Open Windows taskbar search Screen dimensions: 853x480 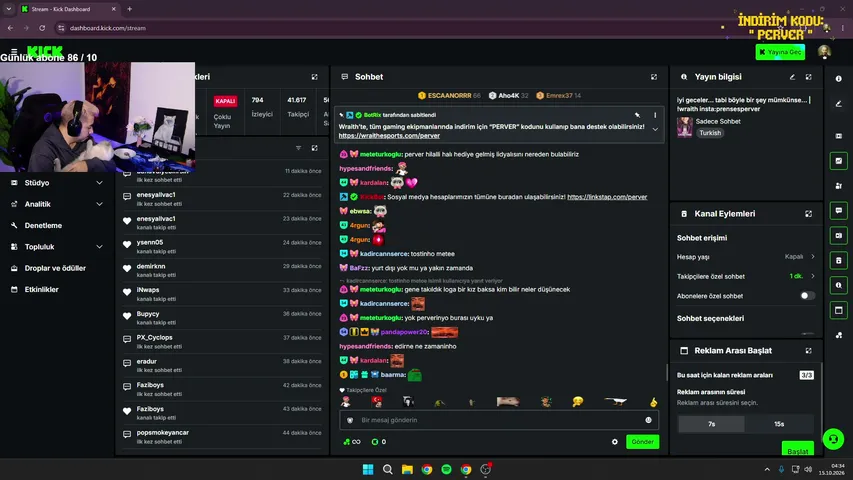(x=388, y=469)
